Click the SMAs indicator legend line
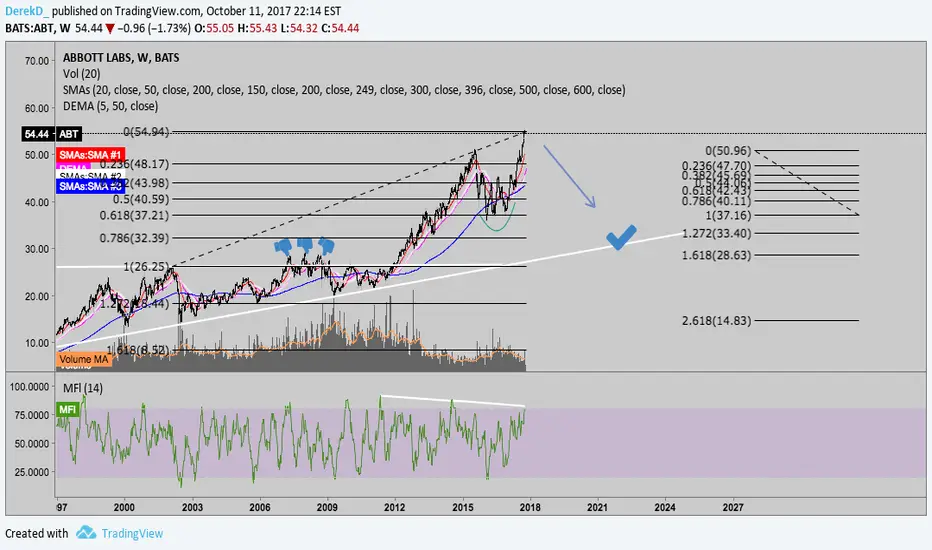The image size is (932, 550). click(344, 90)
